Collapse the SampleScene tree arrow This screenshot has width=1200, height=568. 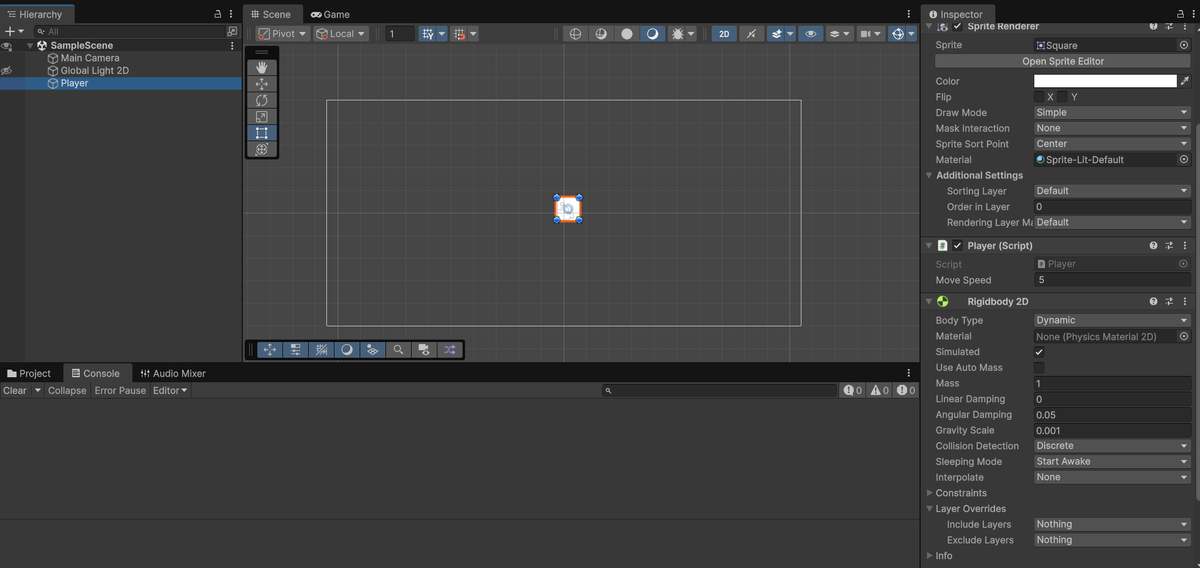click(x=30, y=46)
